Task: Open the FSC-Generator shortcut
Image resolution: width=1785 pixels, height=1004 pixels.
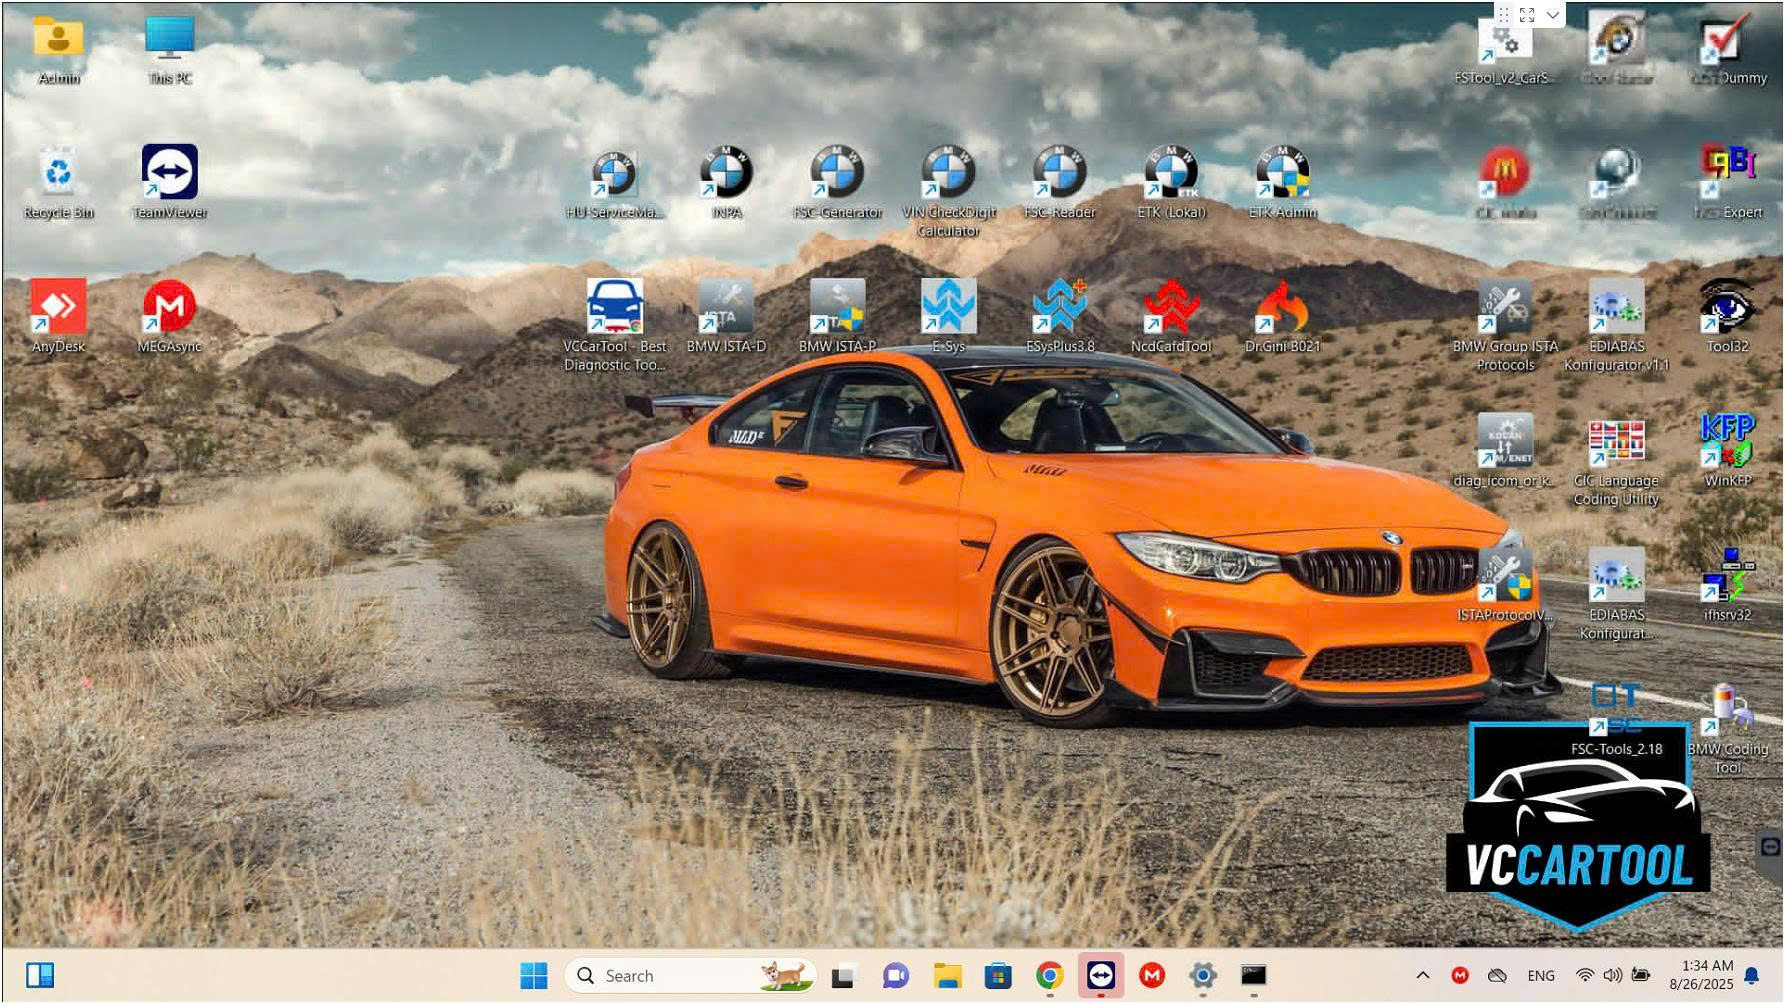Action: (837, 174)
